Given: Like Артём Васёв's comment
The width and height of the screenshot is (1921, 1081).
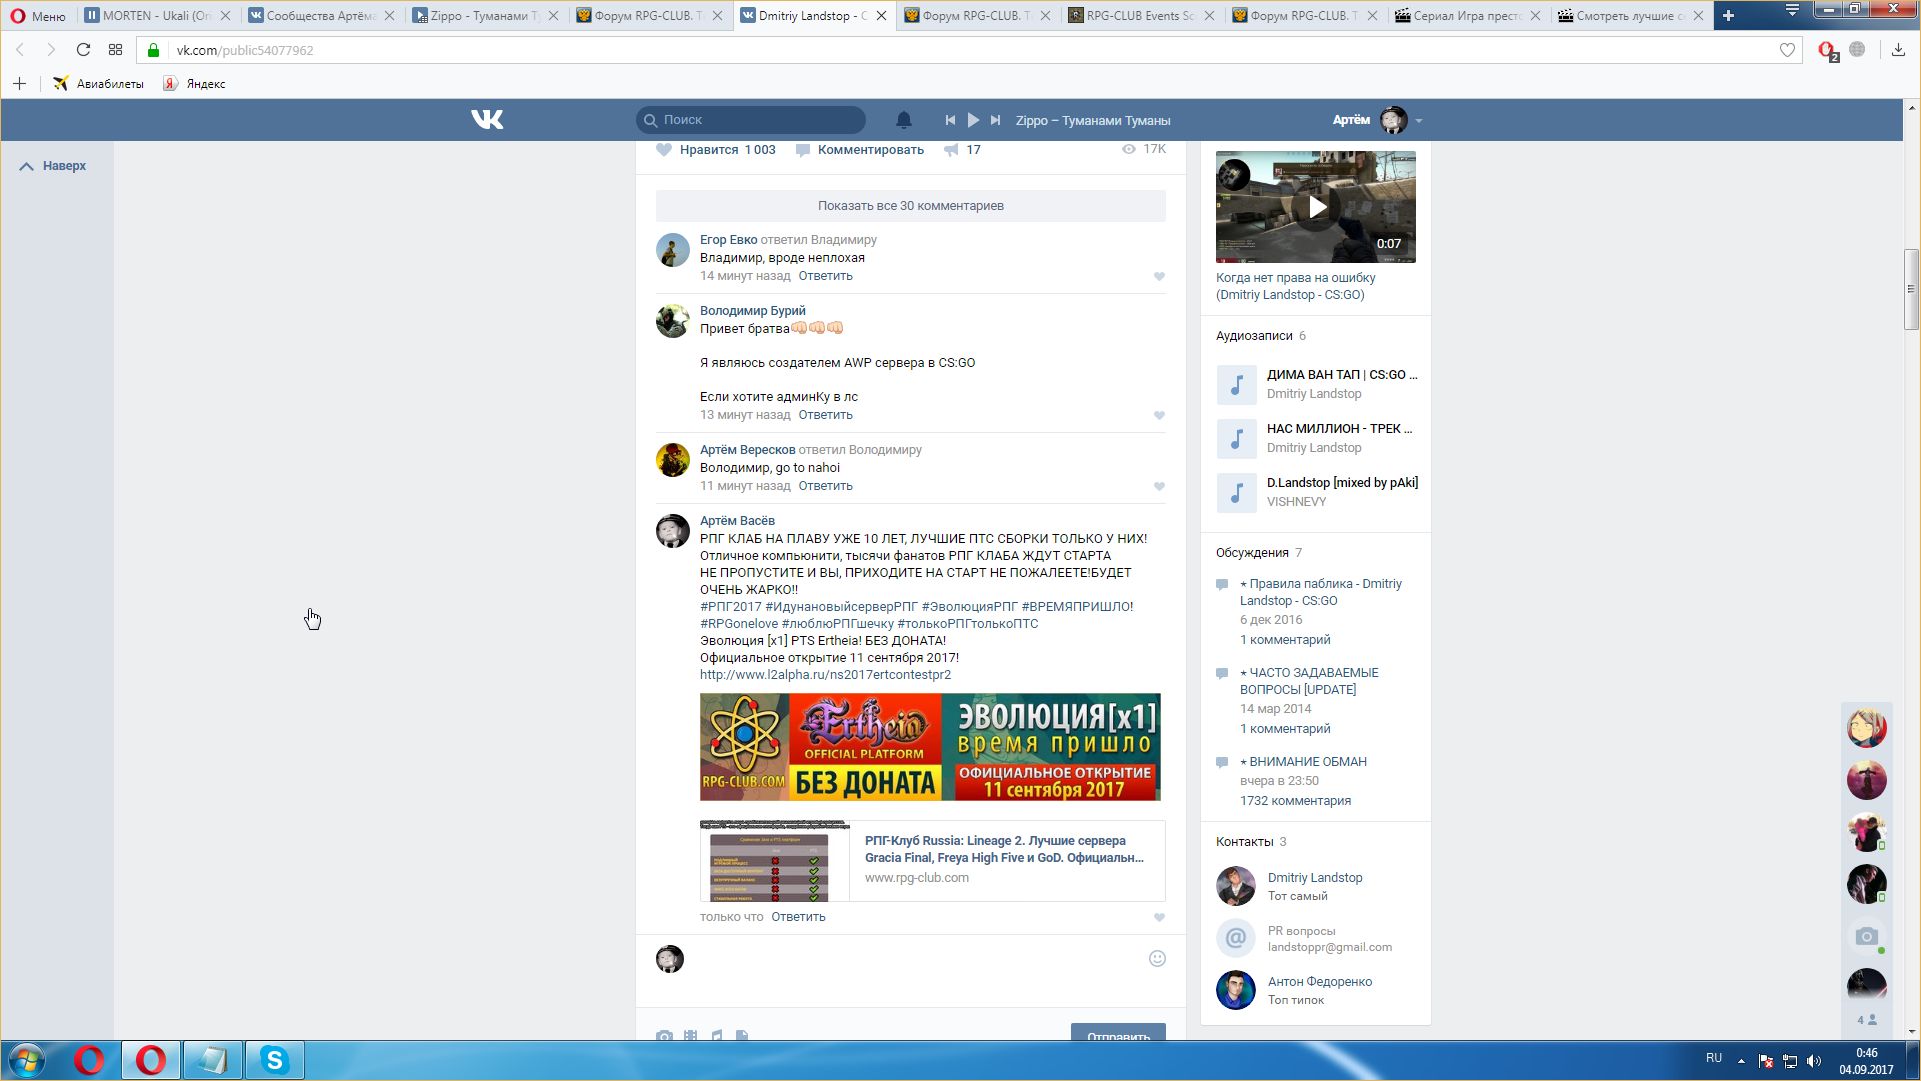Looking at the screenshot, I should click(1159, 918).
